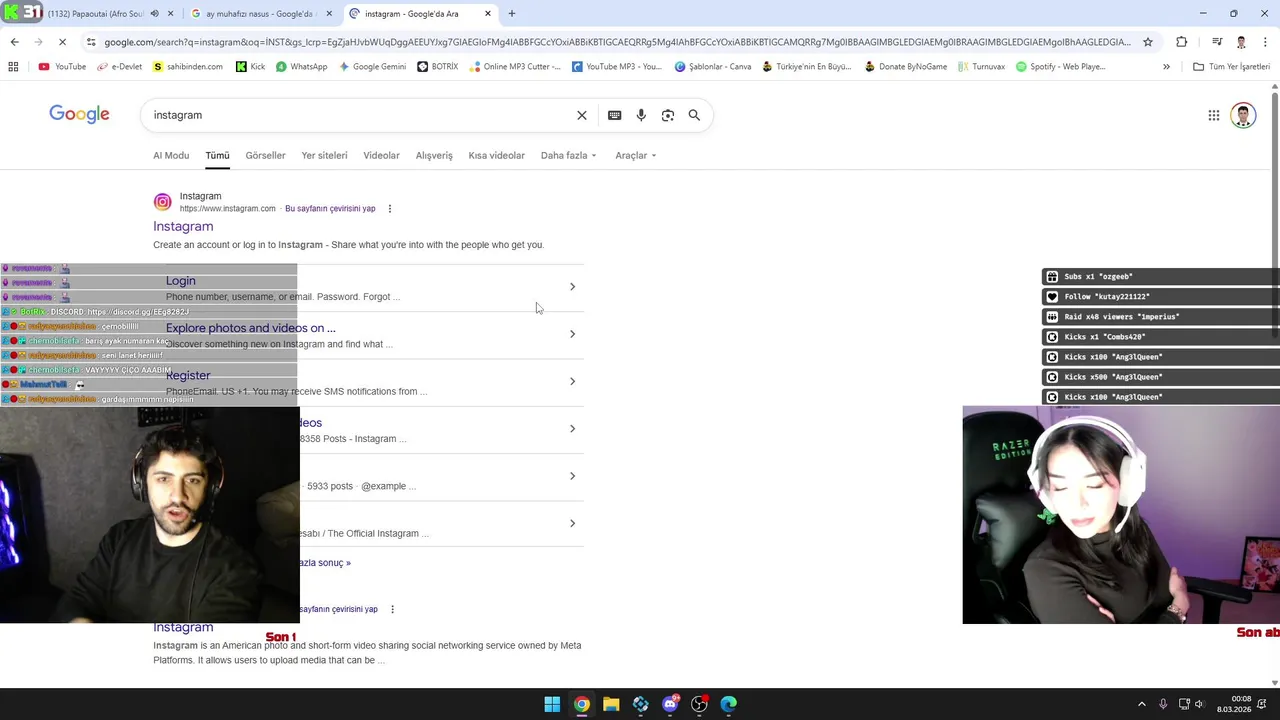This screenshot has width=1280, height=720.
Task: Bookmark this page with the star
Action: pyautogui.click(x=1148, y=42)
